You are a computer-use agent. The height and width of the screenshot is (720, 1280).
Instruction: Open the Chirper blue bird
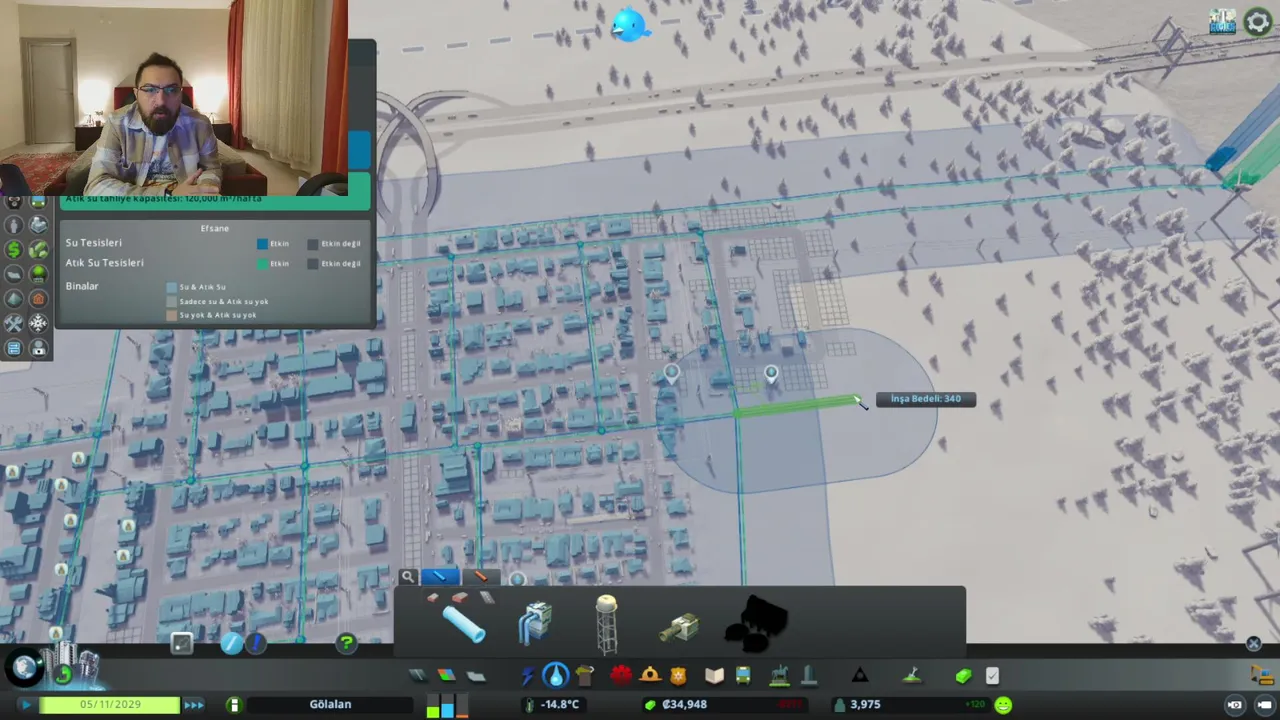630,24
